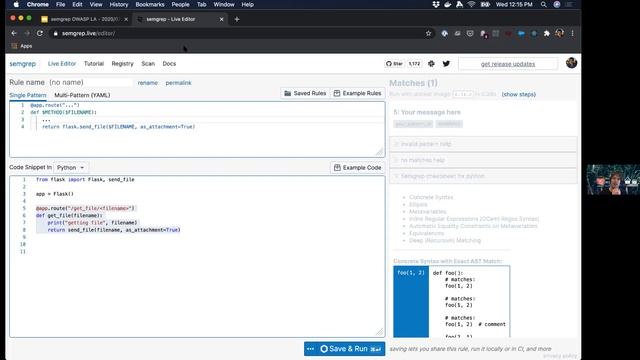The width and height of the screenshot is (640, 360).
Task: Click the ellipsis button beside Save & Run
Action: pyautogui.click(x=311, y=349)
